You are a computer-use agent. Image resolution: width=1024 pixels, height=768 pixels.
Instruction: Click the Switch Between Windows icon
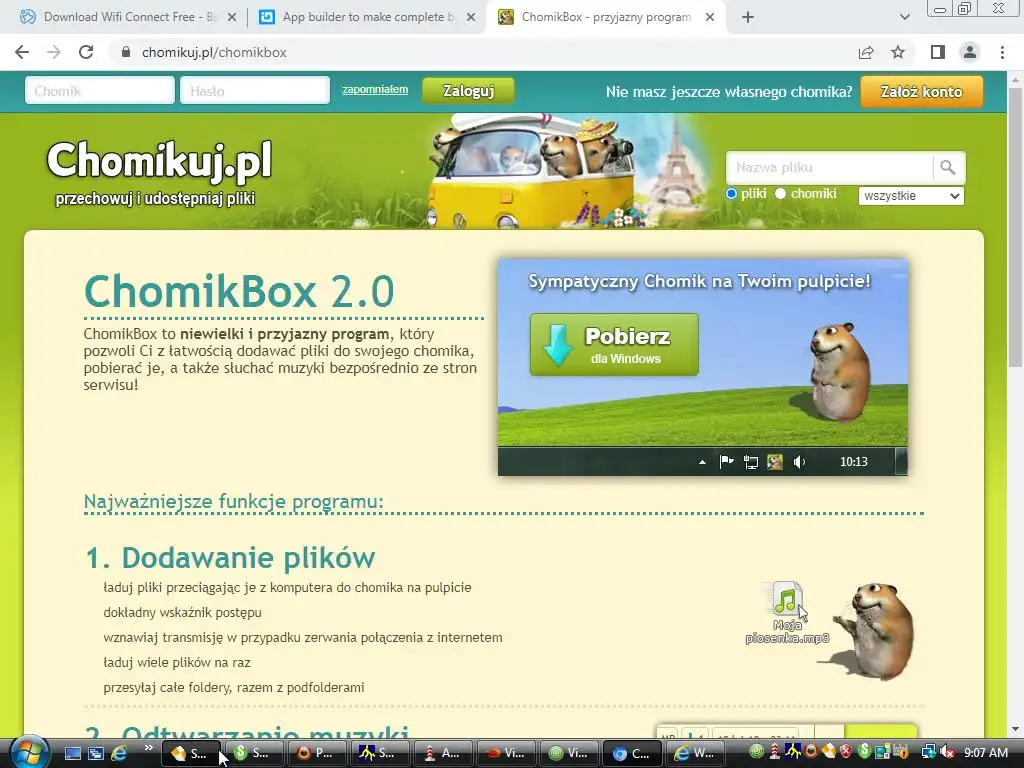[x=96, y=753]
